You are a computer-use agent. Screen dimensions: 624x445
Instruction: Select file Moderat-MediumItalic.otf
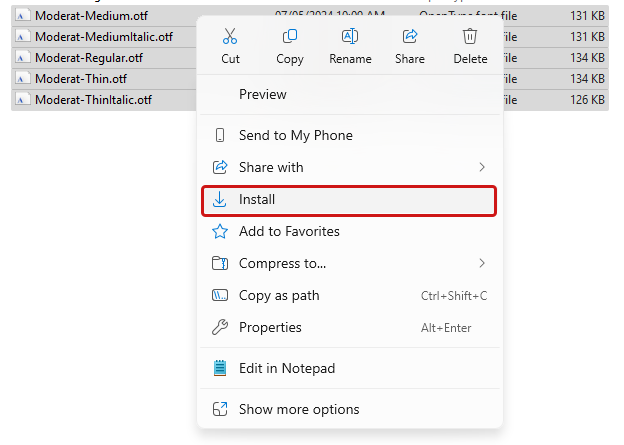(x=104, y=37)
